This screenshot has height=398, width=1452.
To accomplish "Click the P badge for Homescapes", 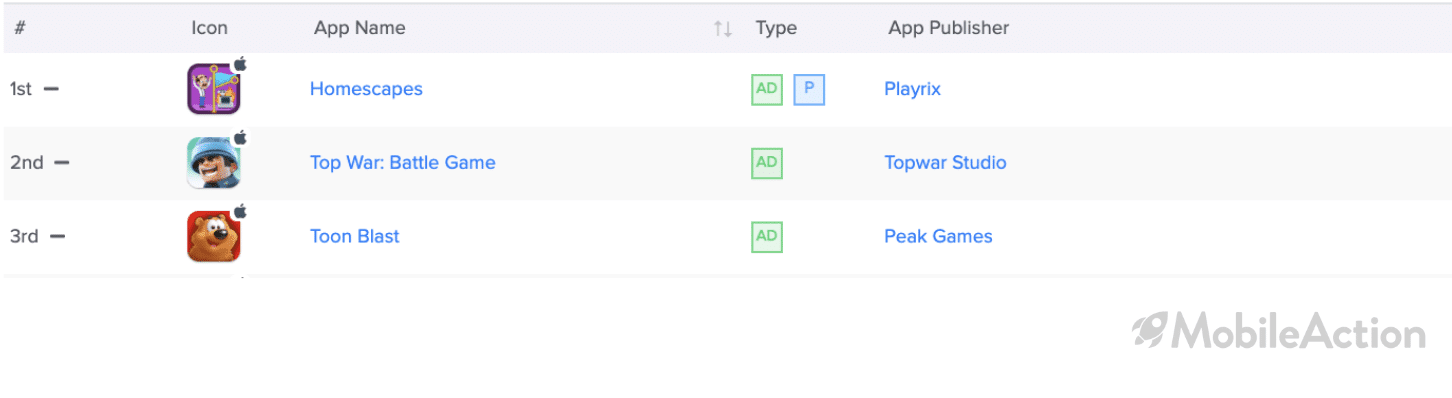I will pyautogui.click(x=809, y=89).
